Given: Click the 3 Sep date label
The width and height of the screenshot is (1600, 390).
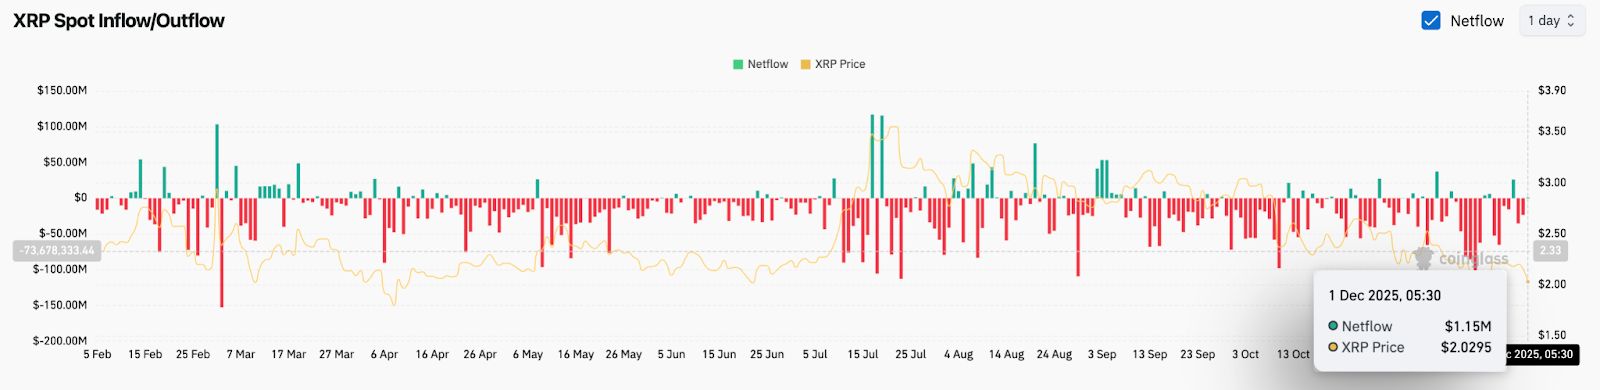Looking at the screenshot, I should (1102, 354).
